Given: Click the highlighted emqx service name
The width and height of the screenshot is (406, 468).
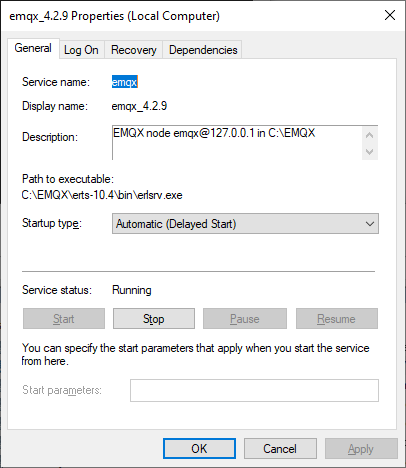Looking at the screenshot, I should click(124, 82).
